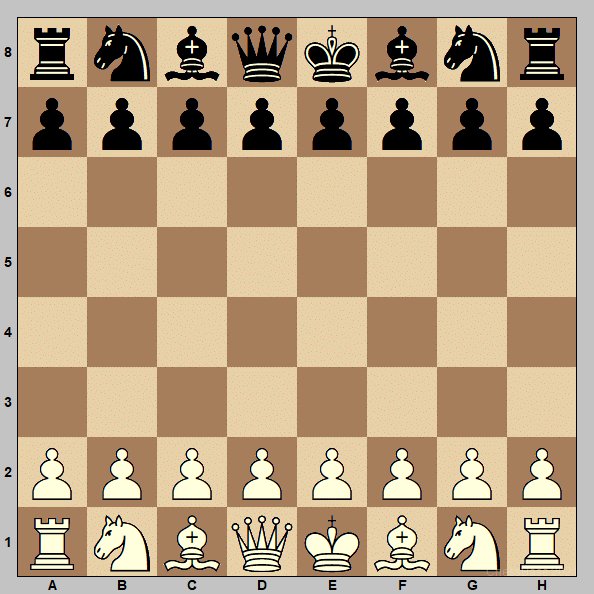The image size is (594, 594).
Task: Click the empty c6 square
Action: (x=192, y=192)
